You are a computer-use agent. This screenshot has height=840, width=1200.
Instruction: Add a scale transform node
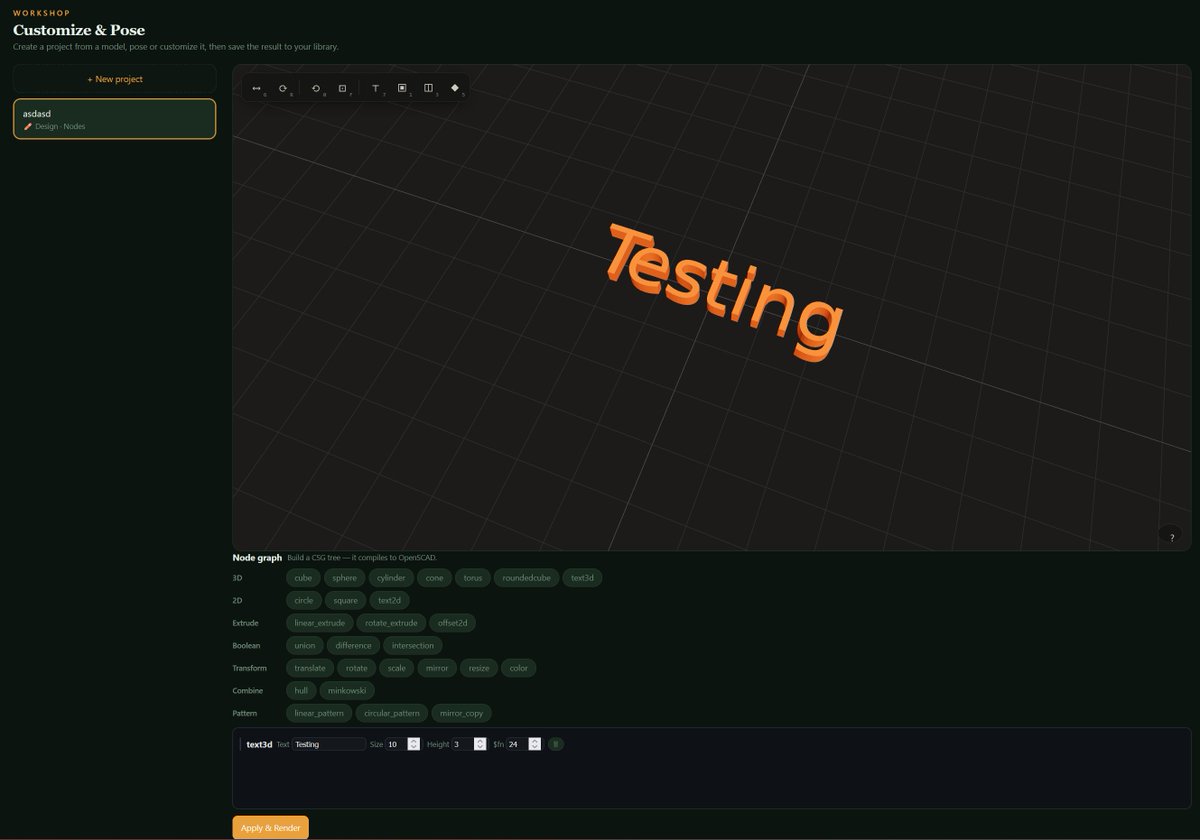pyautogui.click(x=397, y=668)
